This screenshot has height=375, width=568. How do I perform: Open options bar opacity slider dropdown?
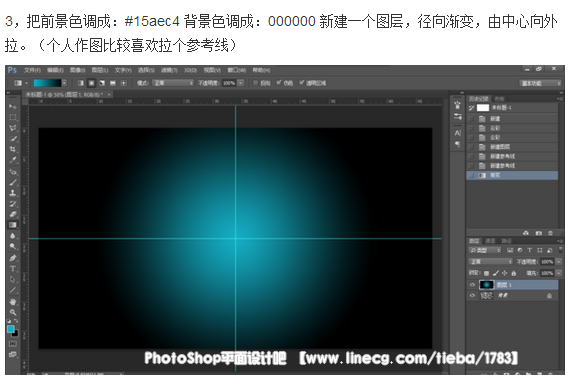(x=241, y=83)
